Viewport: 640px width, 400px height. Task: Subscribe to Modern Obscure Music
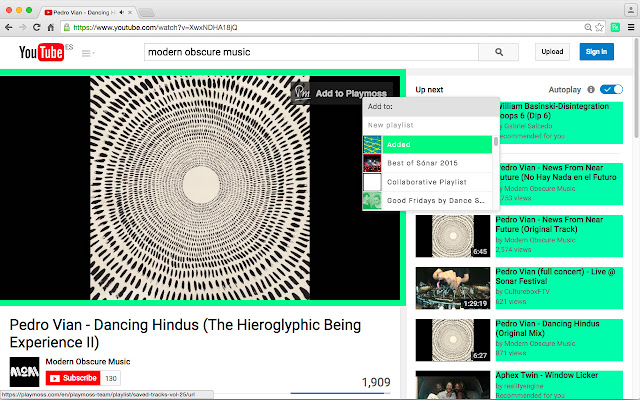coord(73,378)
